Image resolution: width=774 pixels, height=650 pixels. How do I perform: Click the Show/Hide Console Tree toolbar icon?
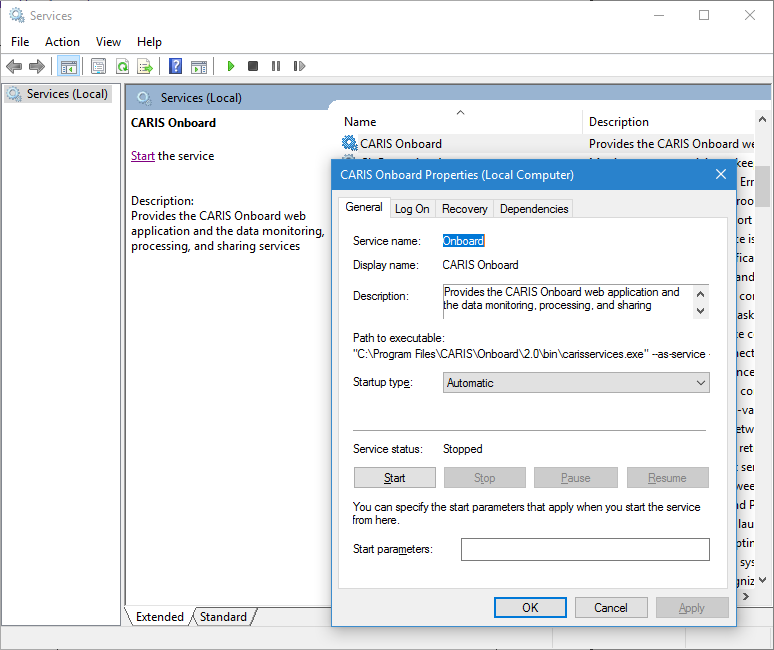point(69,66)
